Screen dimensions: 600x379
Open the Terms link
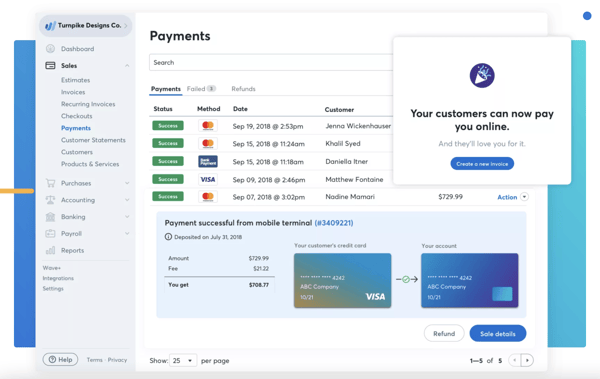coord(94,360)
